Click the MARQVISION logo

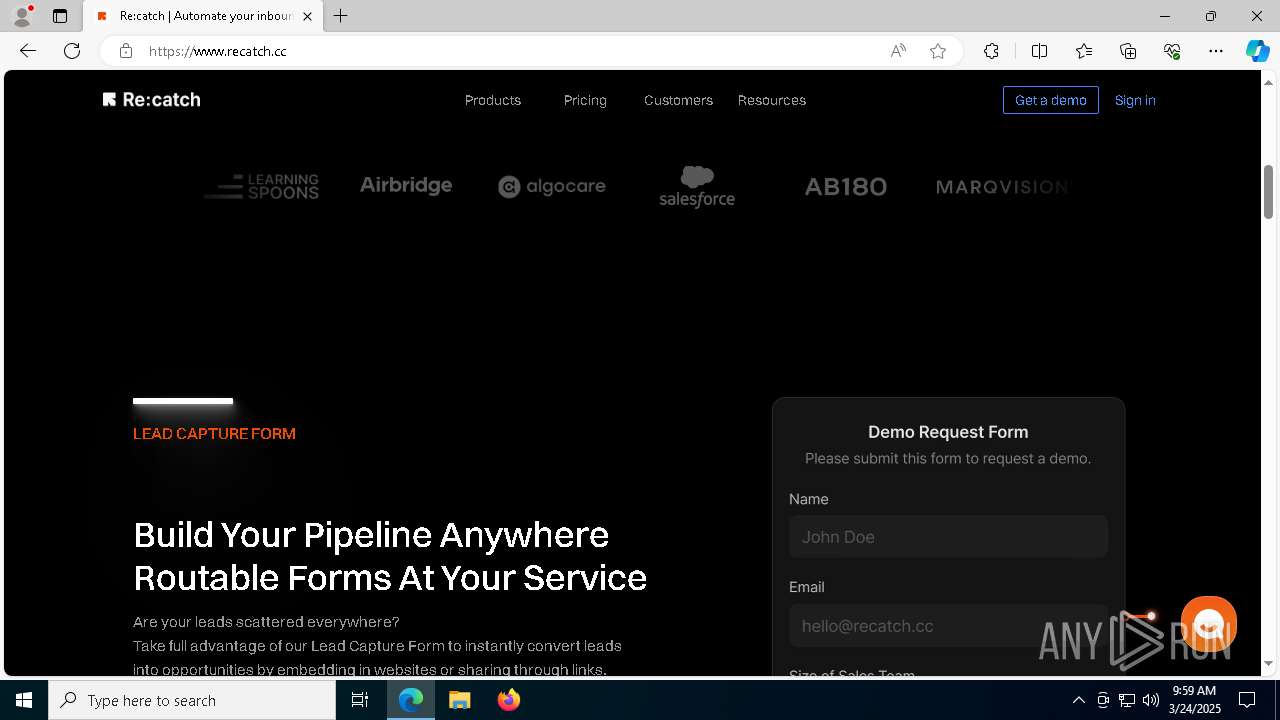1002,187
